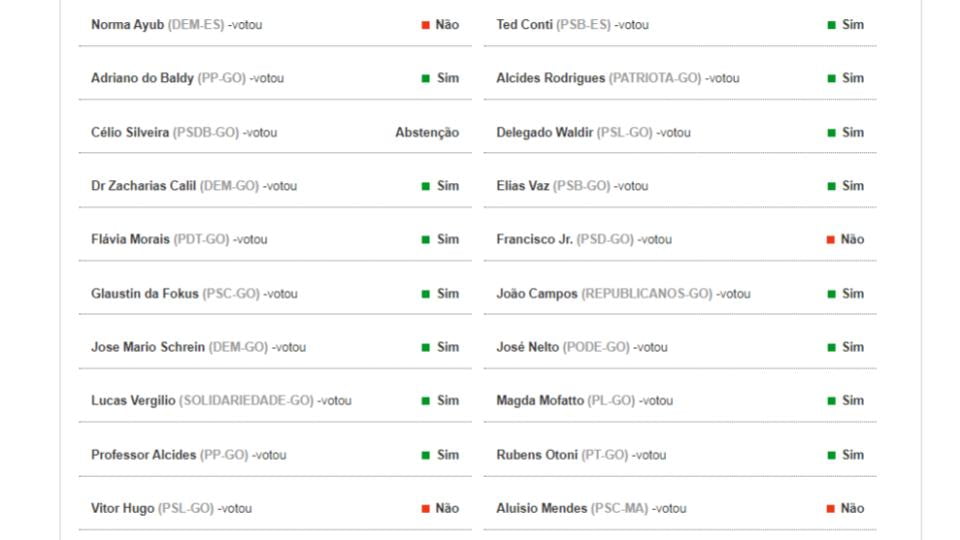Screen dimensions: 960x540
Task: Click the Abstenção vote label for Célio Silveira
Action: (x=427, y=132)
